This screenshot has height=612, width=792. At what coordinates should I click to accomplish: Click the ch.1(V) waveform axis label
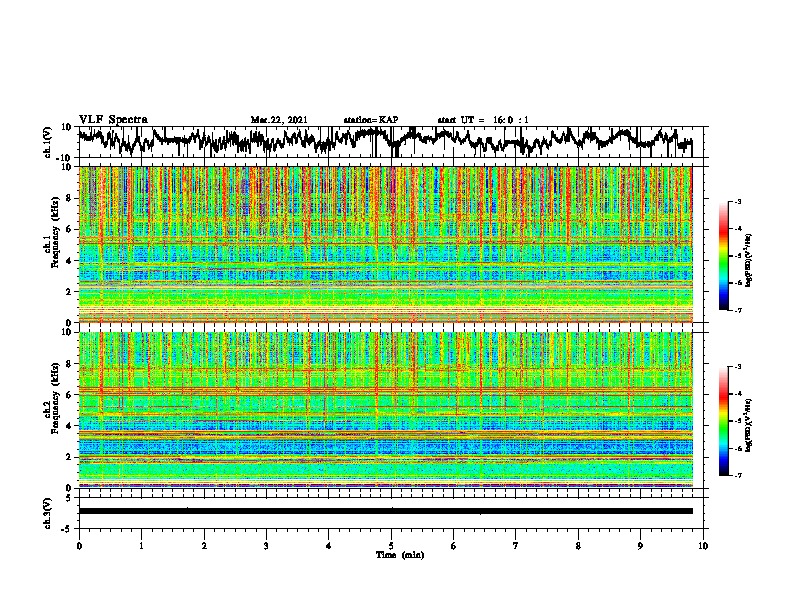coord(48,142)
